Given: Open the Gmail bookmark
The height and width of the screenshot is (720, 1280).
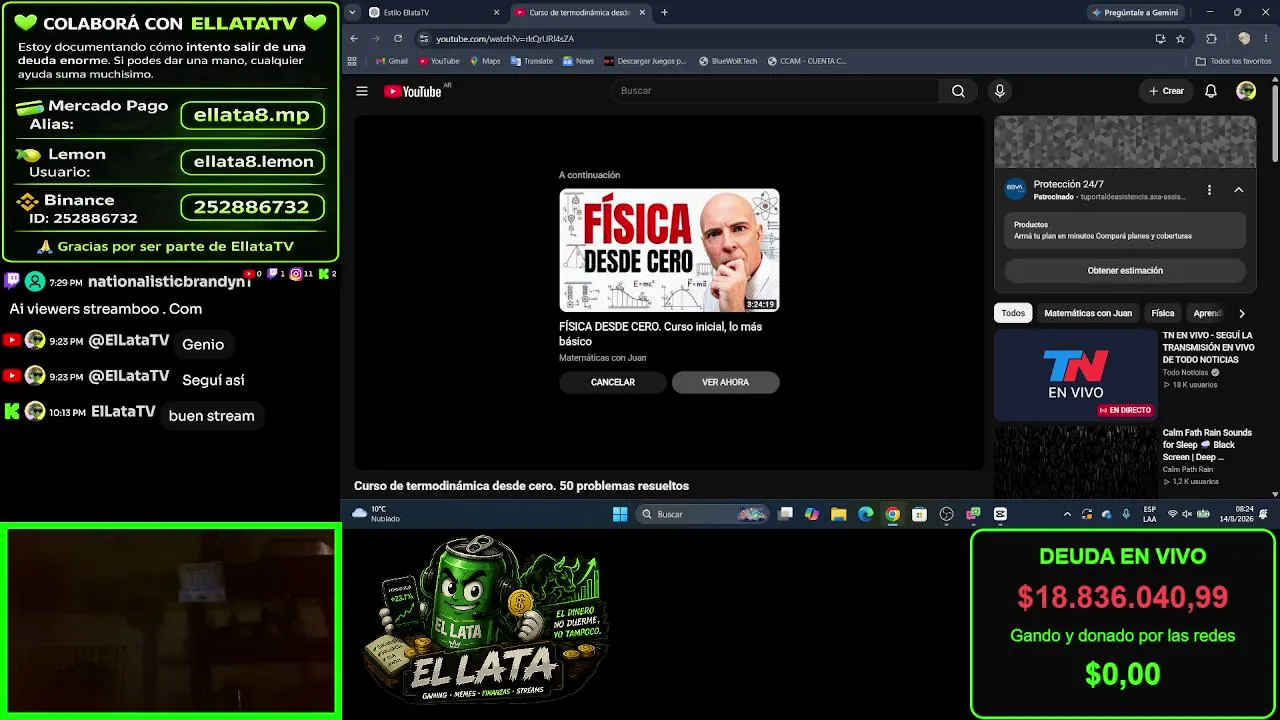Looking at the screenshot, I should pyautogui.click(x=391, y=61).
